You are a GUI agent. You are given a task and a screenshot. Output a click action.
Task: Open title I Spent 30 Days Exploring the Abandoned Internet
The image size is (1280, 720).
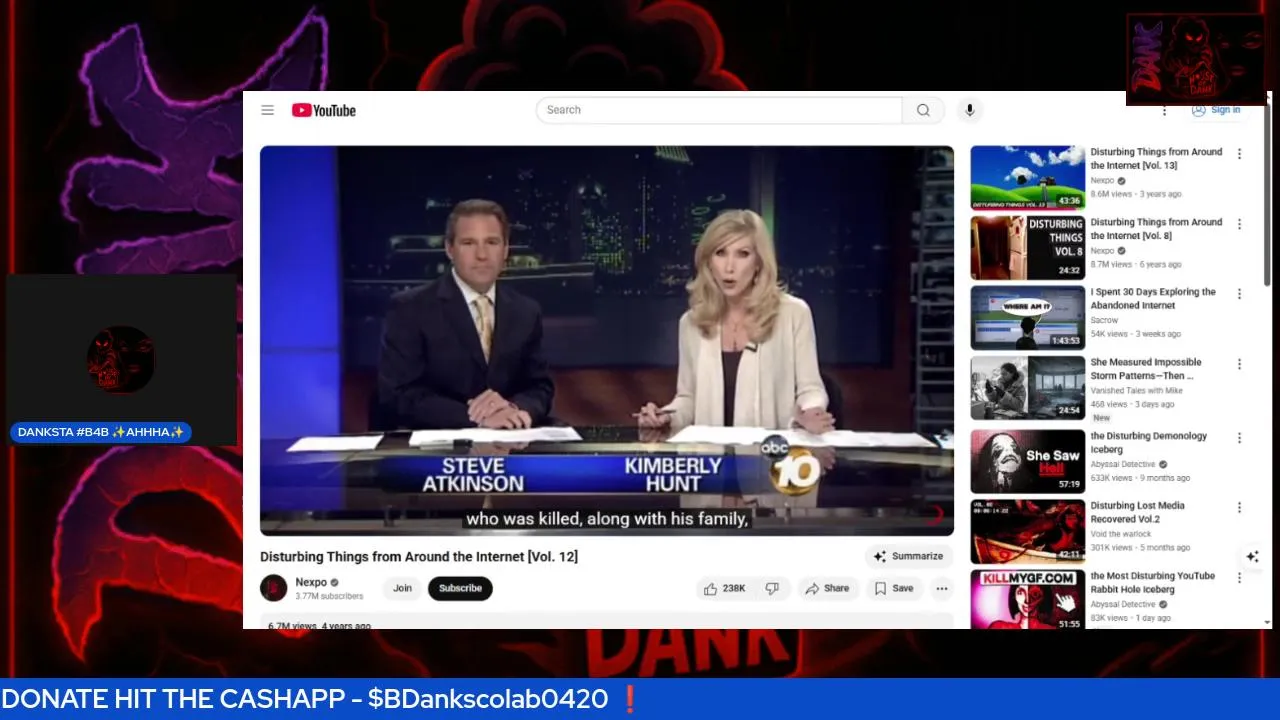coord(1153,298)
